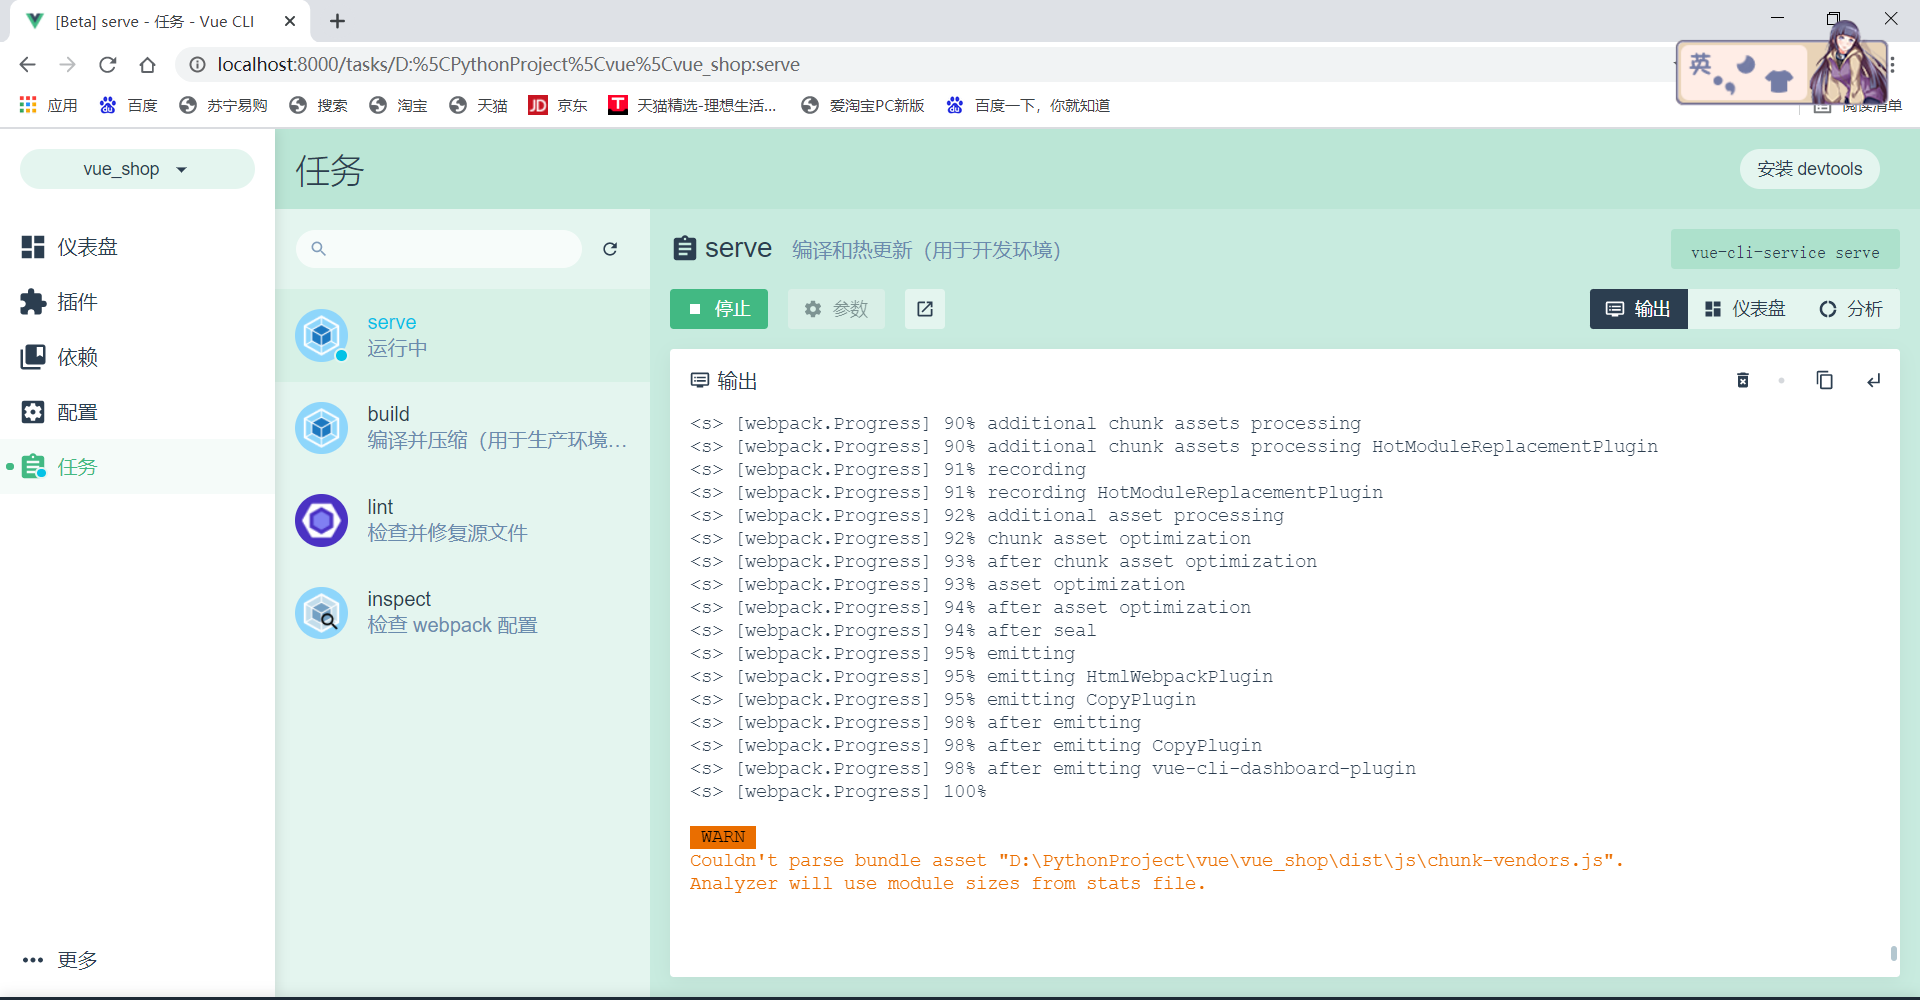1920x1000 pixels.
Task: Click the 100% progress log line
Action: (838, 792)
